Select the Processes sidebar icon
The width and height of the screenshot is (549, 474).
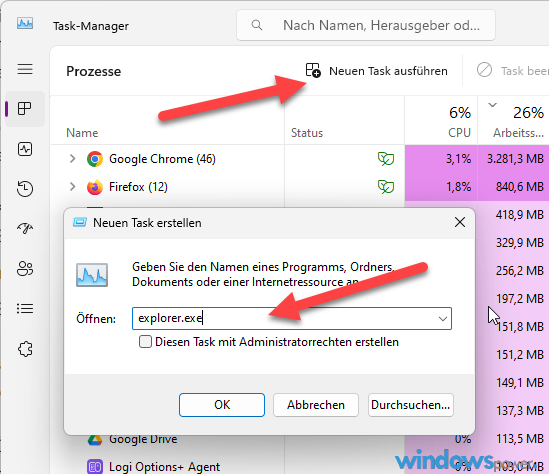tap(25, 109)
